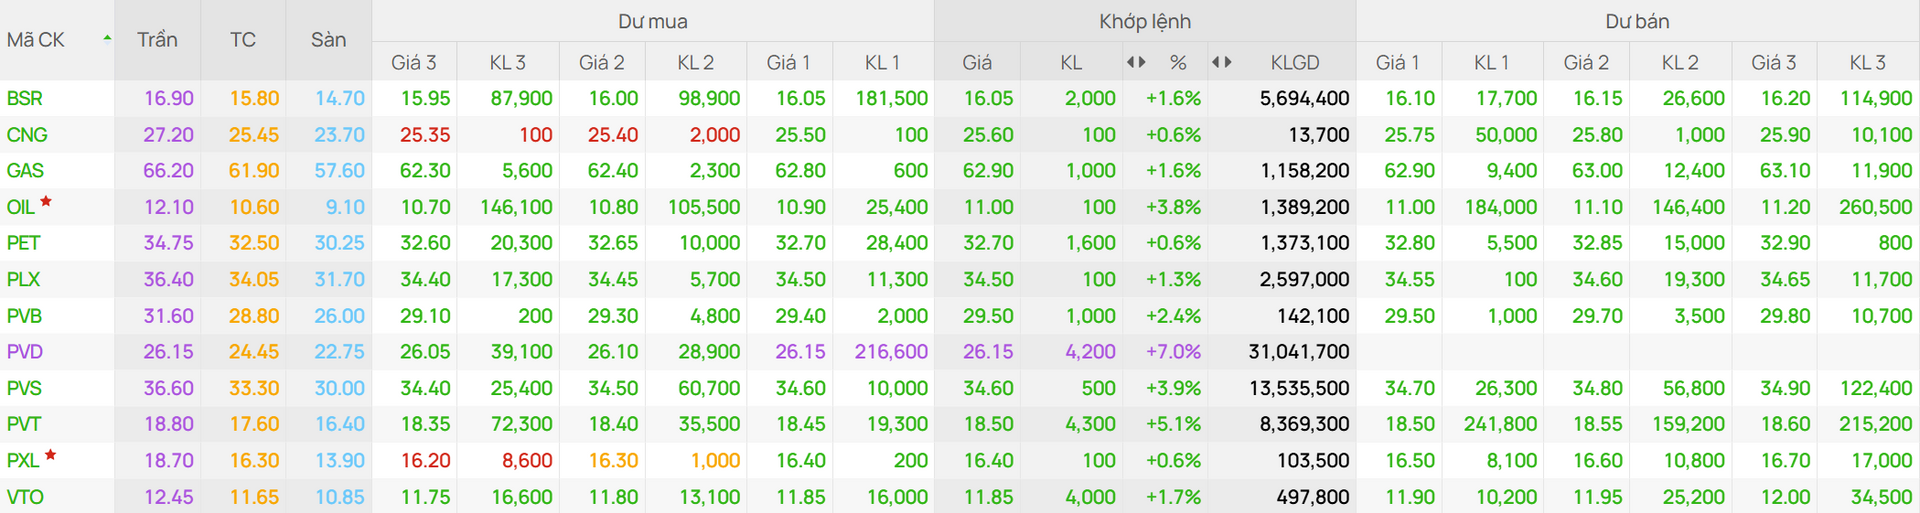Toggle the arrows left of KLGD header
Image resolution: width=1920 pixels, height=513 pixels.
[x=1221, y=62]
